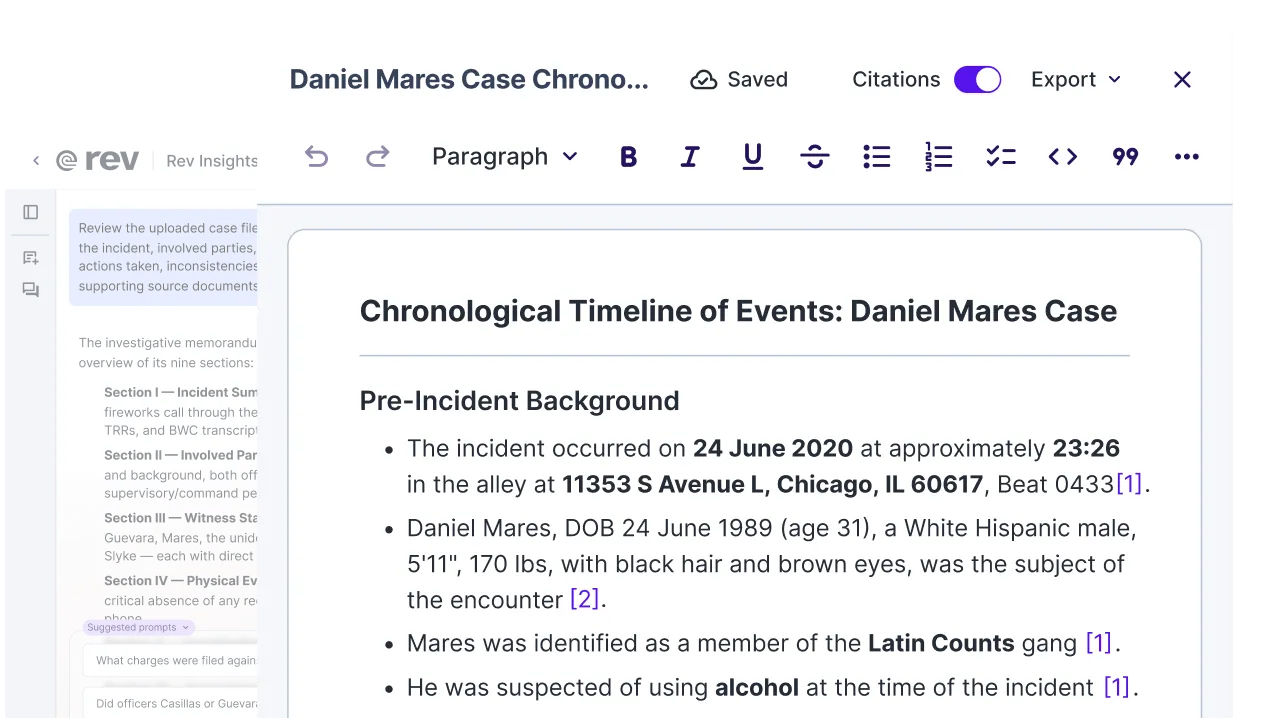
Task: Insert a checklist
Action: tap(1001, 157)
